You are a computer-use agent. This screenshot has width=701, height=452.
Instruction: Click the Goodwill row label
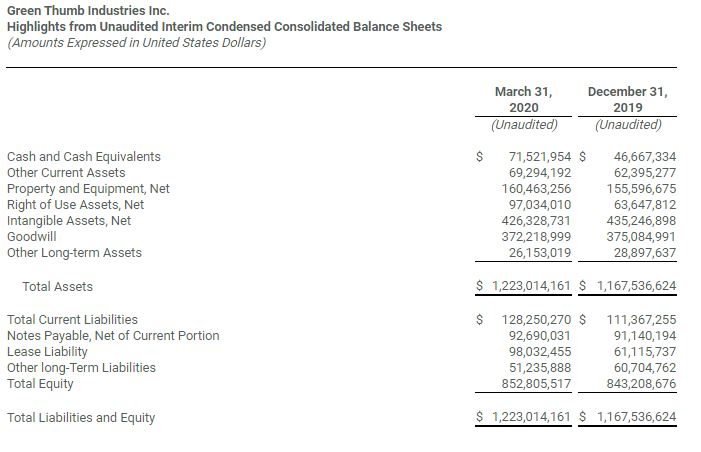[x=32, y=237]
